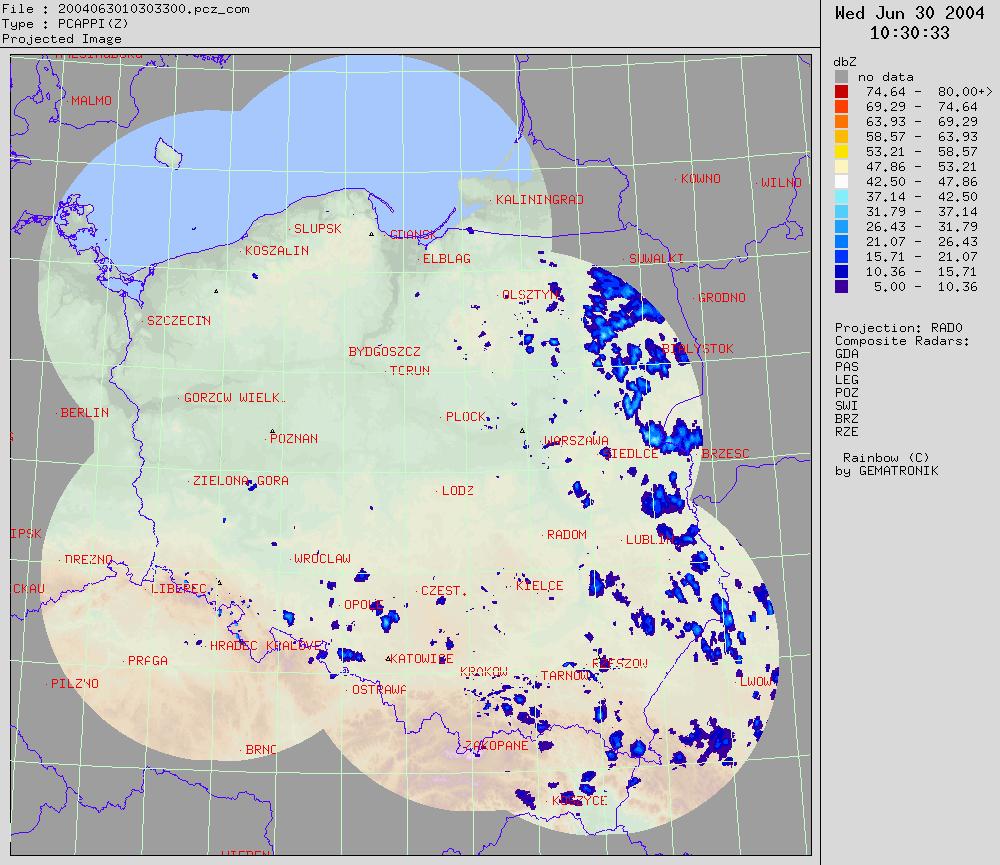The image size is (1000, 865).
Task: Click the radar site triangle near Poznan
Action: tap(272, 432)
